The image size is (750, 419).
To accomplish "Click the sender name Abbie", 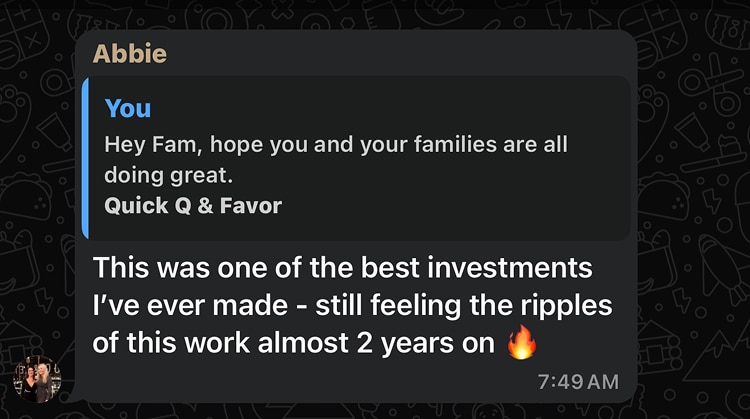I will tap(128, 53).
